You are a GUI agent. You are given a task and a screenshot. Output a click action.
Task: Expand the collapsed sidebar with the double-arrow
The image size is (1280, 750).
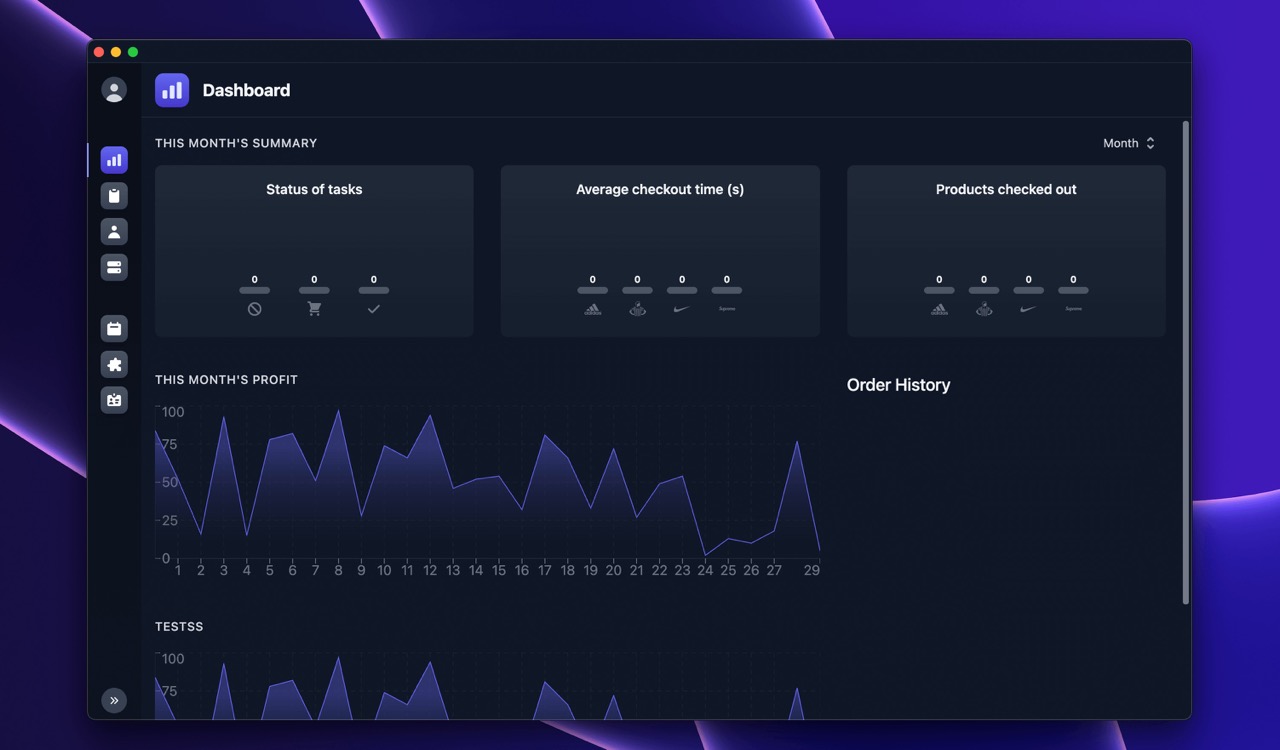(x=113, y=700)
